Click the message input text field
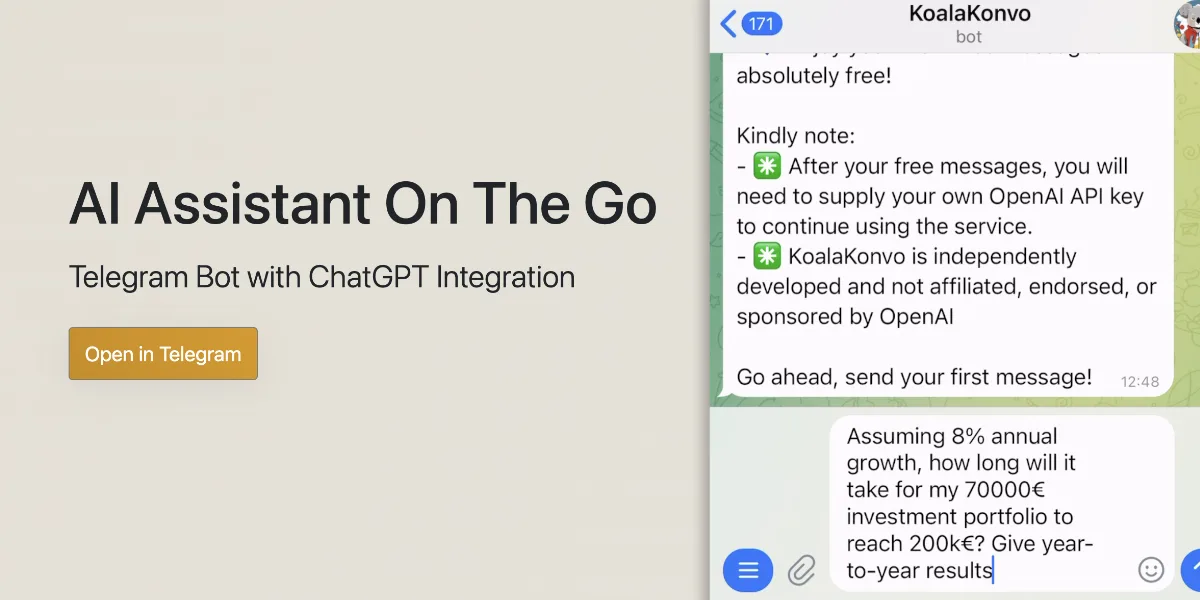Image resolution: width=1200 pixels, height=600 pixels. pos(1001,503)
